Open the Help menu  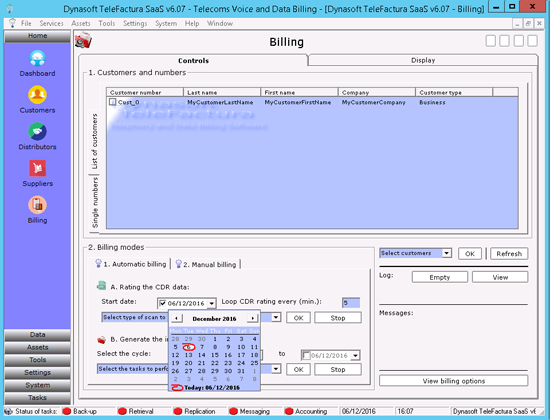192,23
